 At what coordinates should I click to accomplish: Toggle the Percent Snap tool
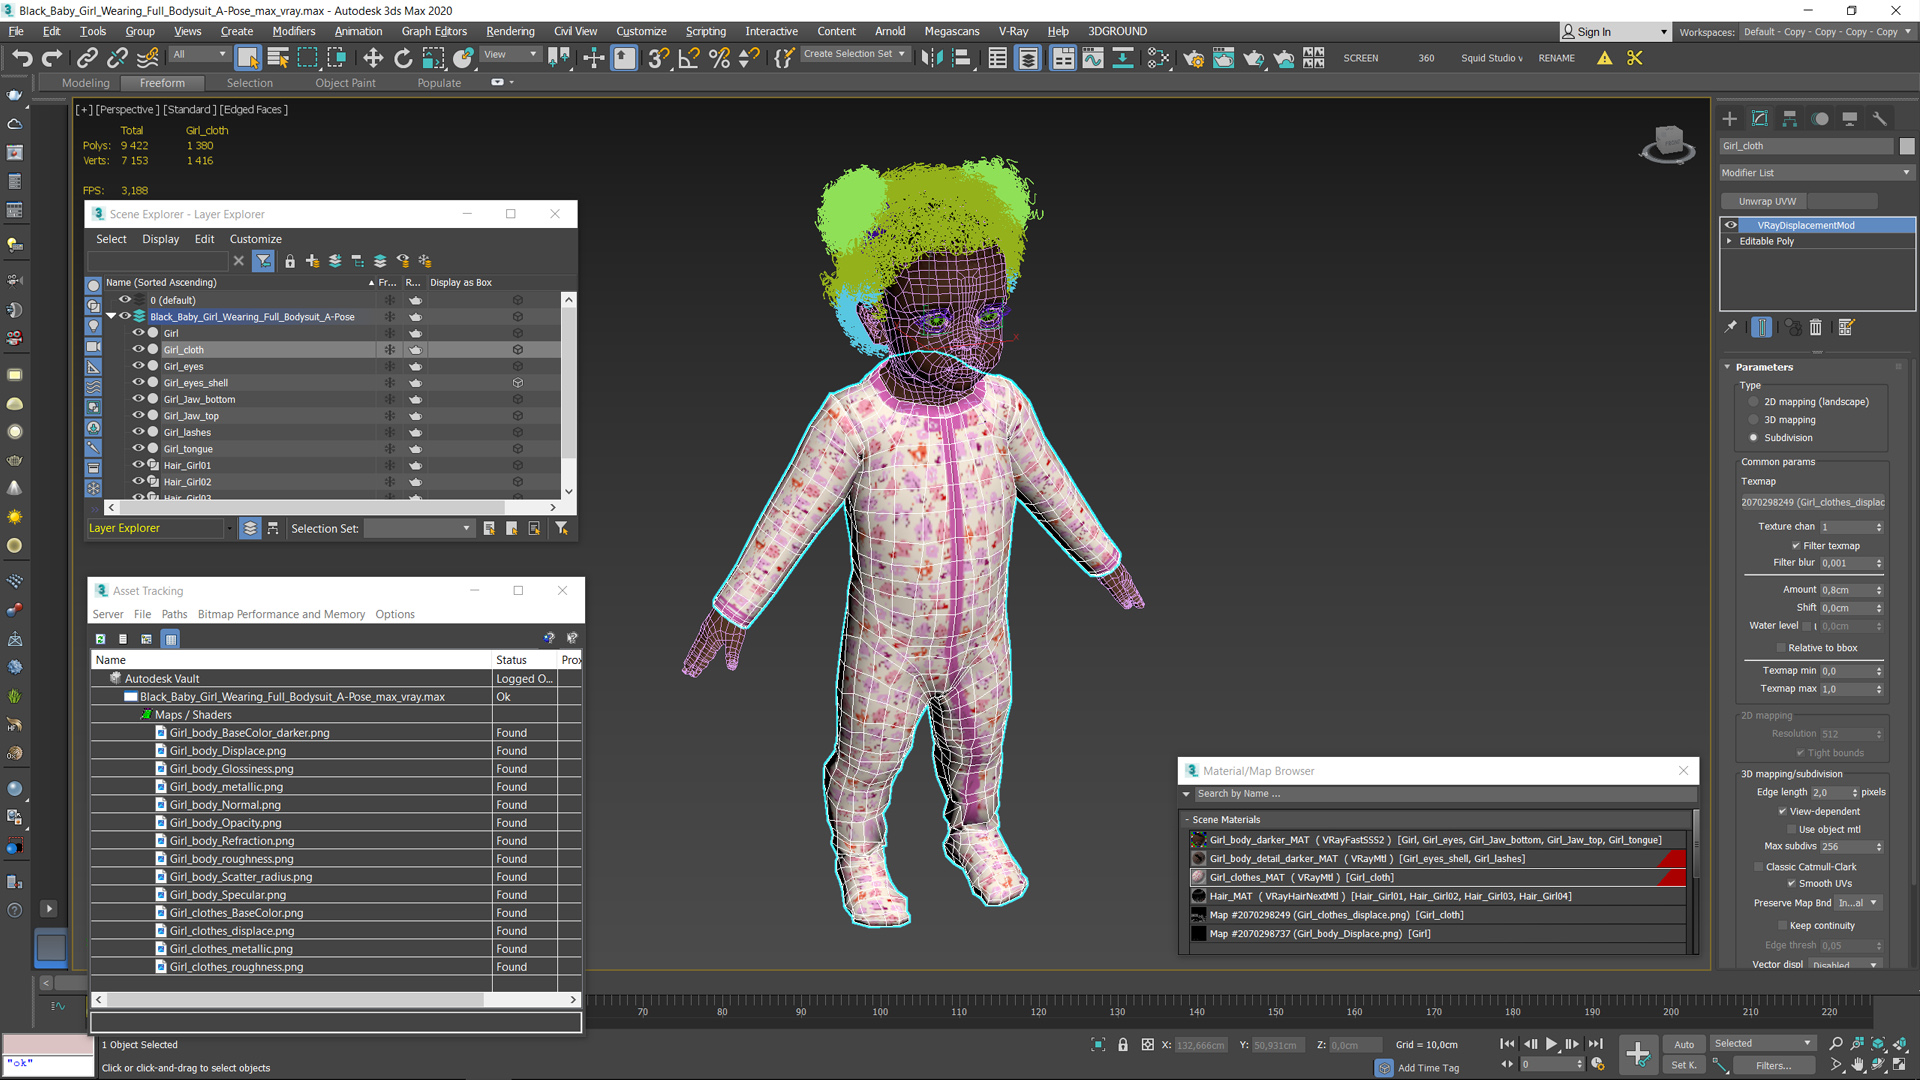coord(719,58)
